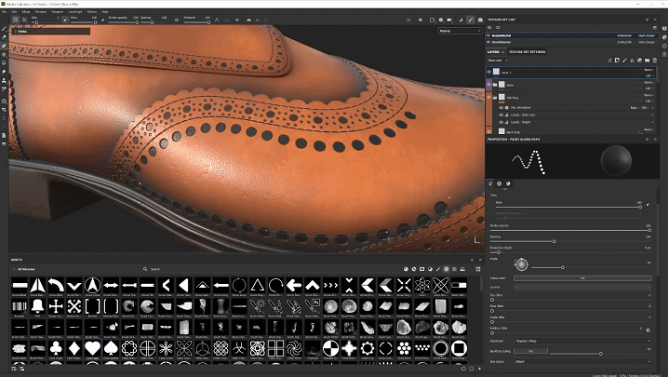Open the Viewport menu
The width and height of the screenshot is (668, 377).
tap(57, 12)
